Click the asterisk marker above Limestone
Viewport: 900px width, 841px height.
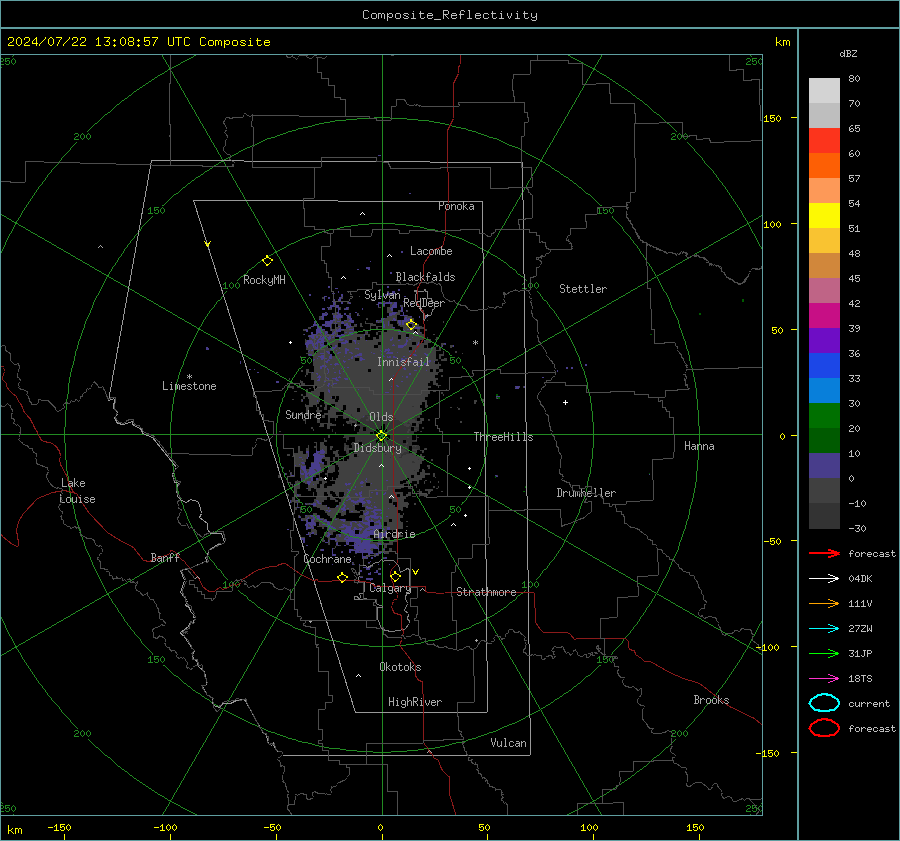[189, 377]
